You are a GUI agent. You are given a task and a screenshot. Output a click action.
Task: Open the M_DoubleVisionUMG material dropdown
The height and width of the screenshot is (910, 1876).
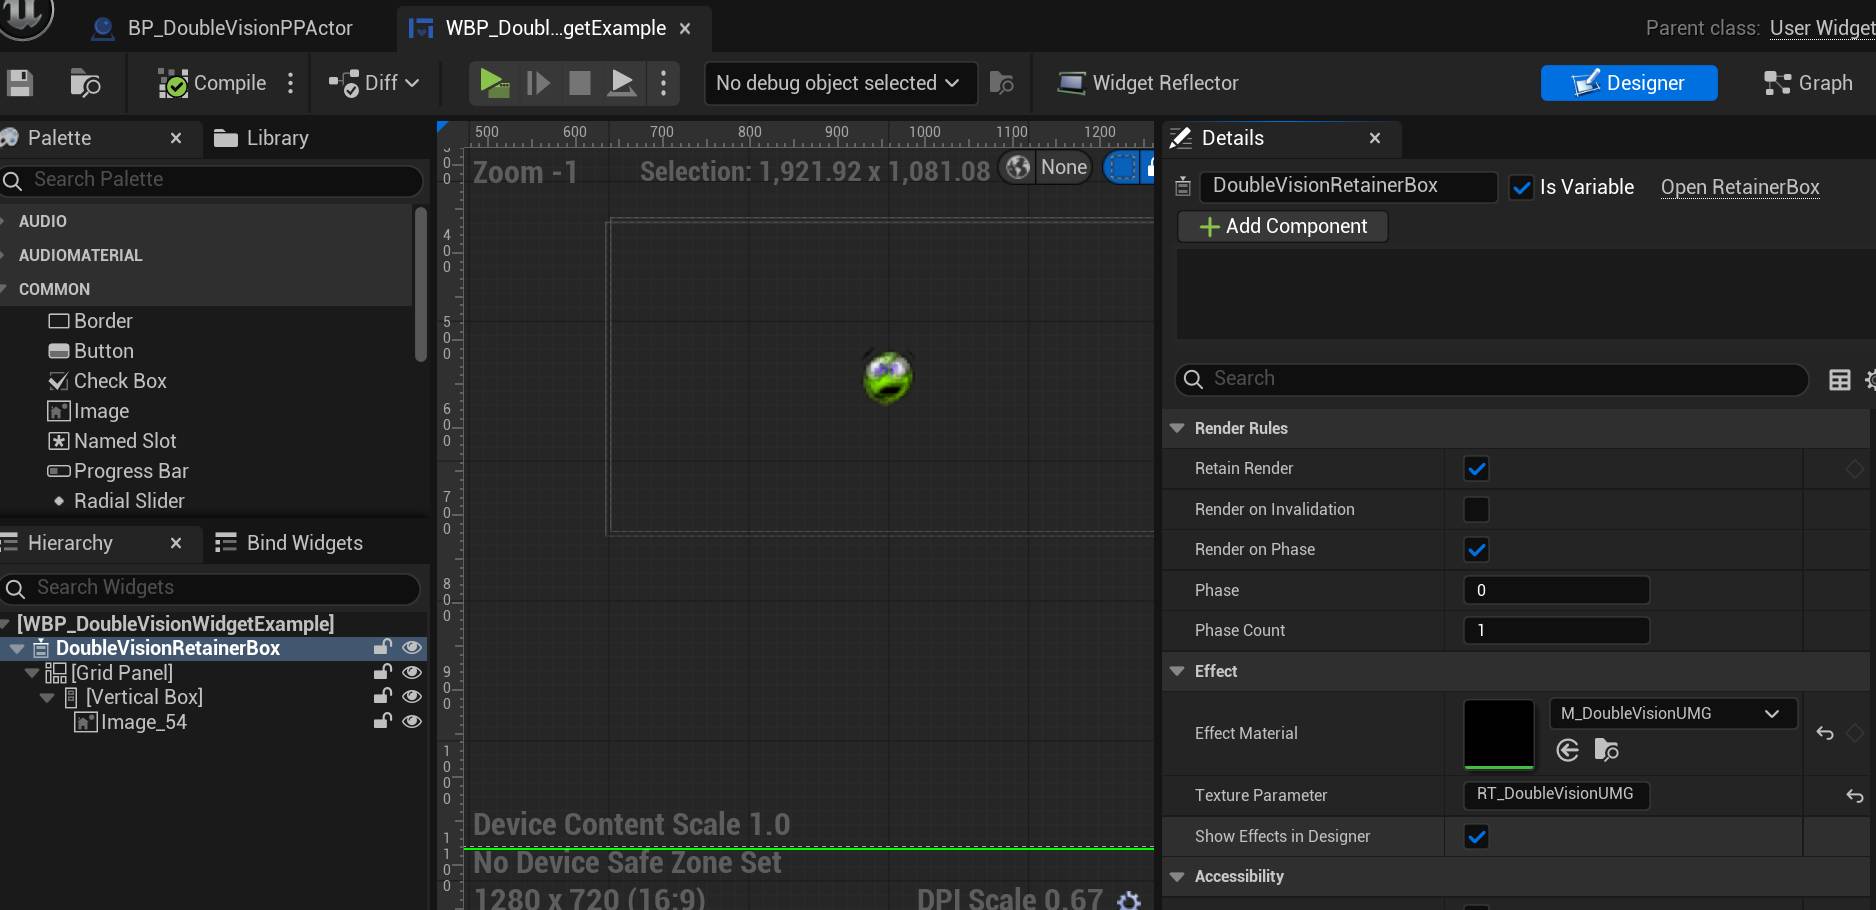1671,713
